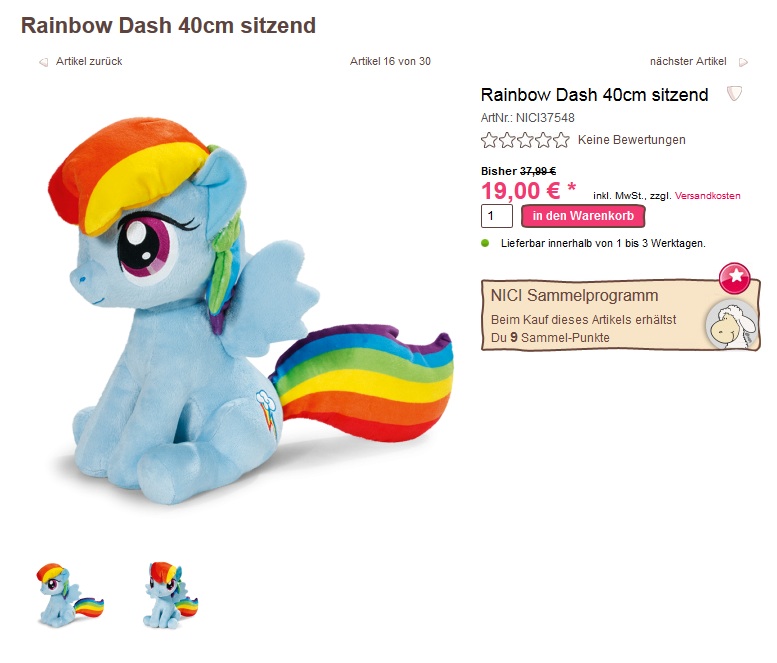
Task: Click the NICI sheep mascot icon
Action: (732, 324)
